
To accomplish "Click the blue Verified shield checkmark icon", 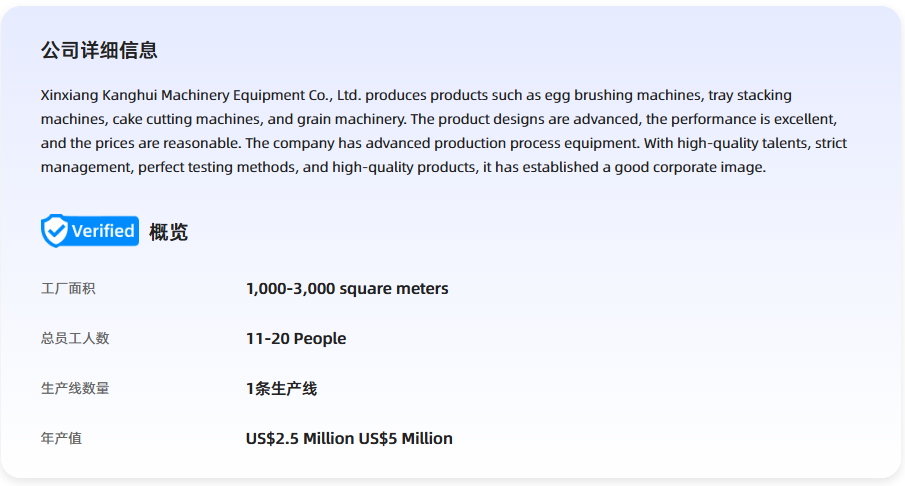I will (x=55, y=231).
